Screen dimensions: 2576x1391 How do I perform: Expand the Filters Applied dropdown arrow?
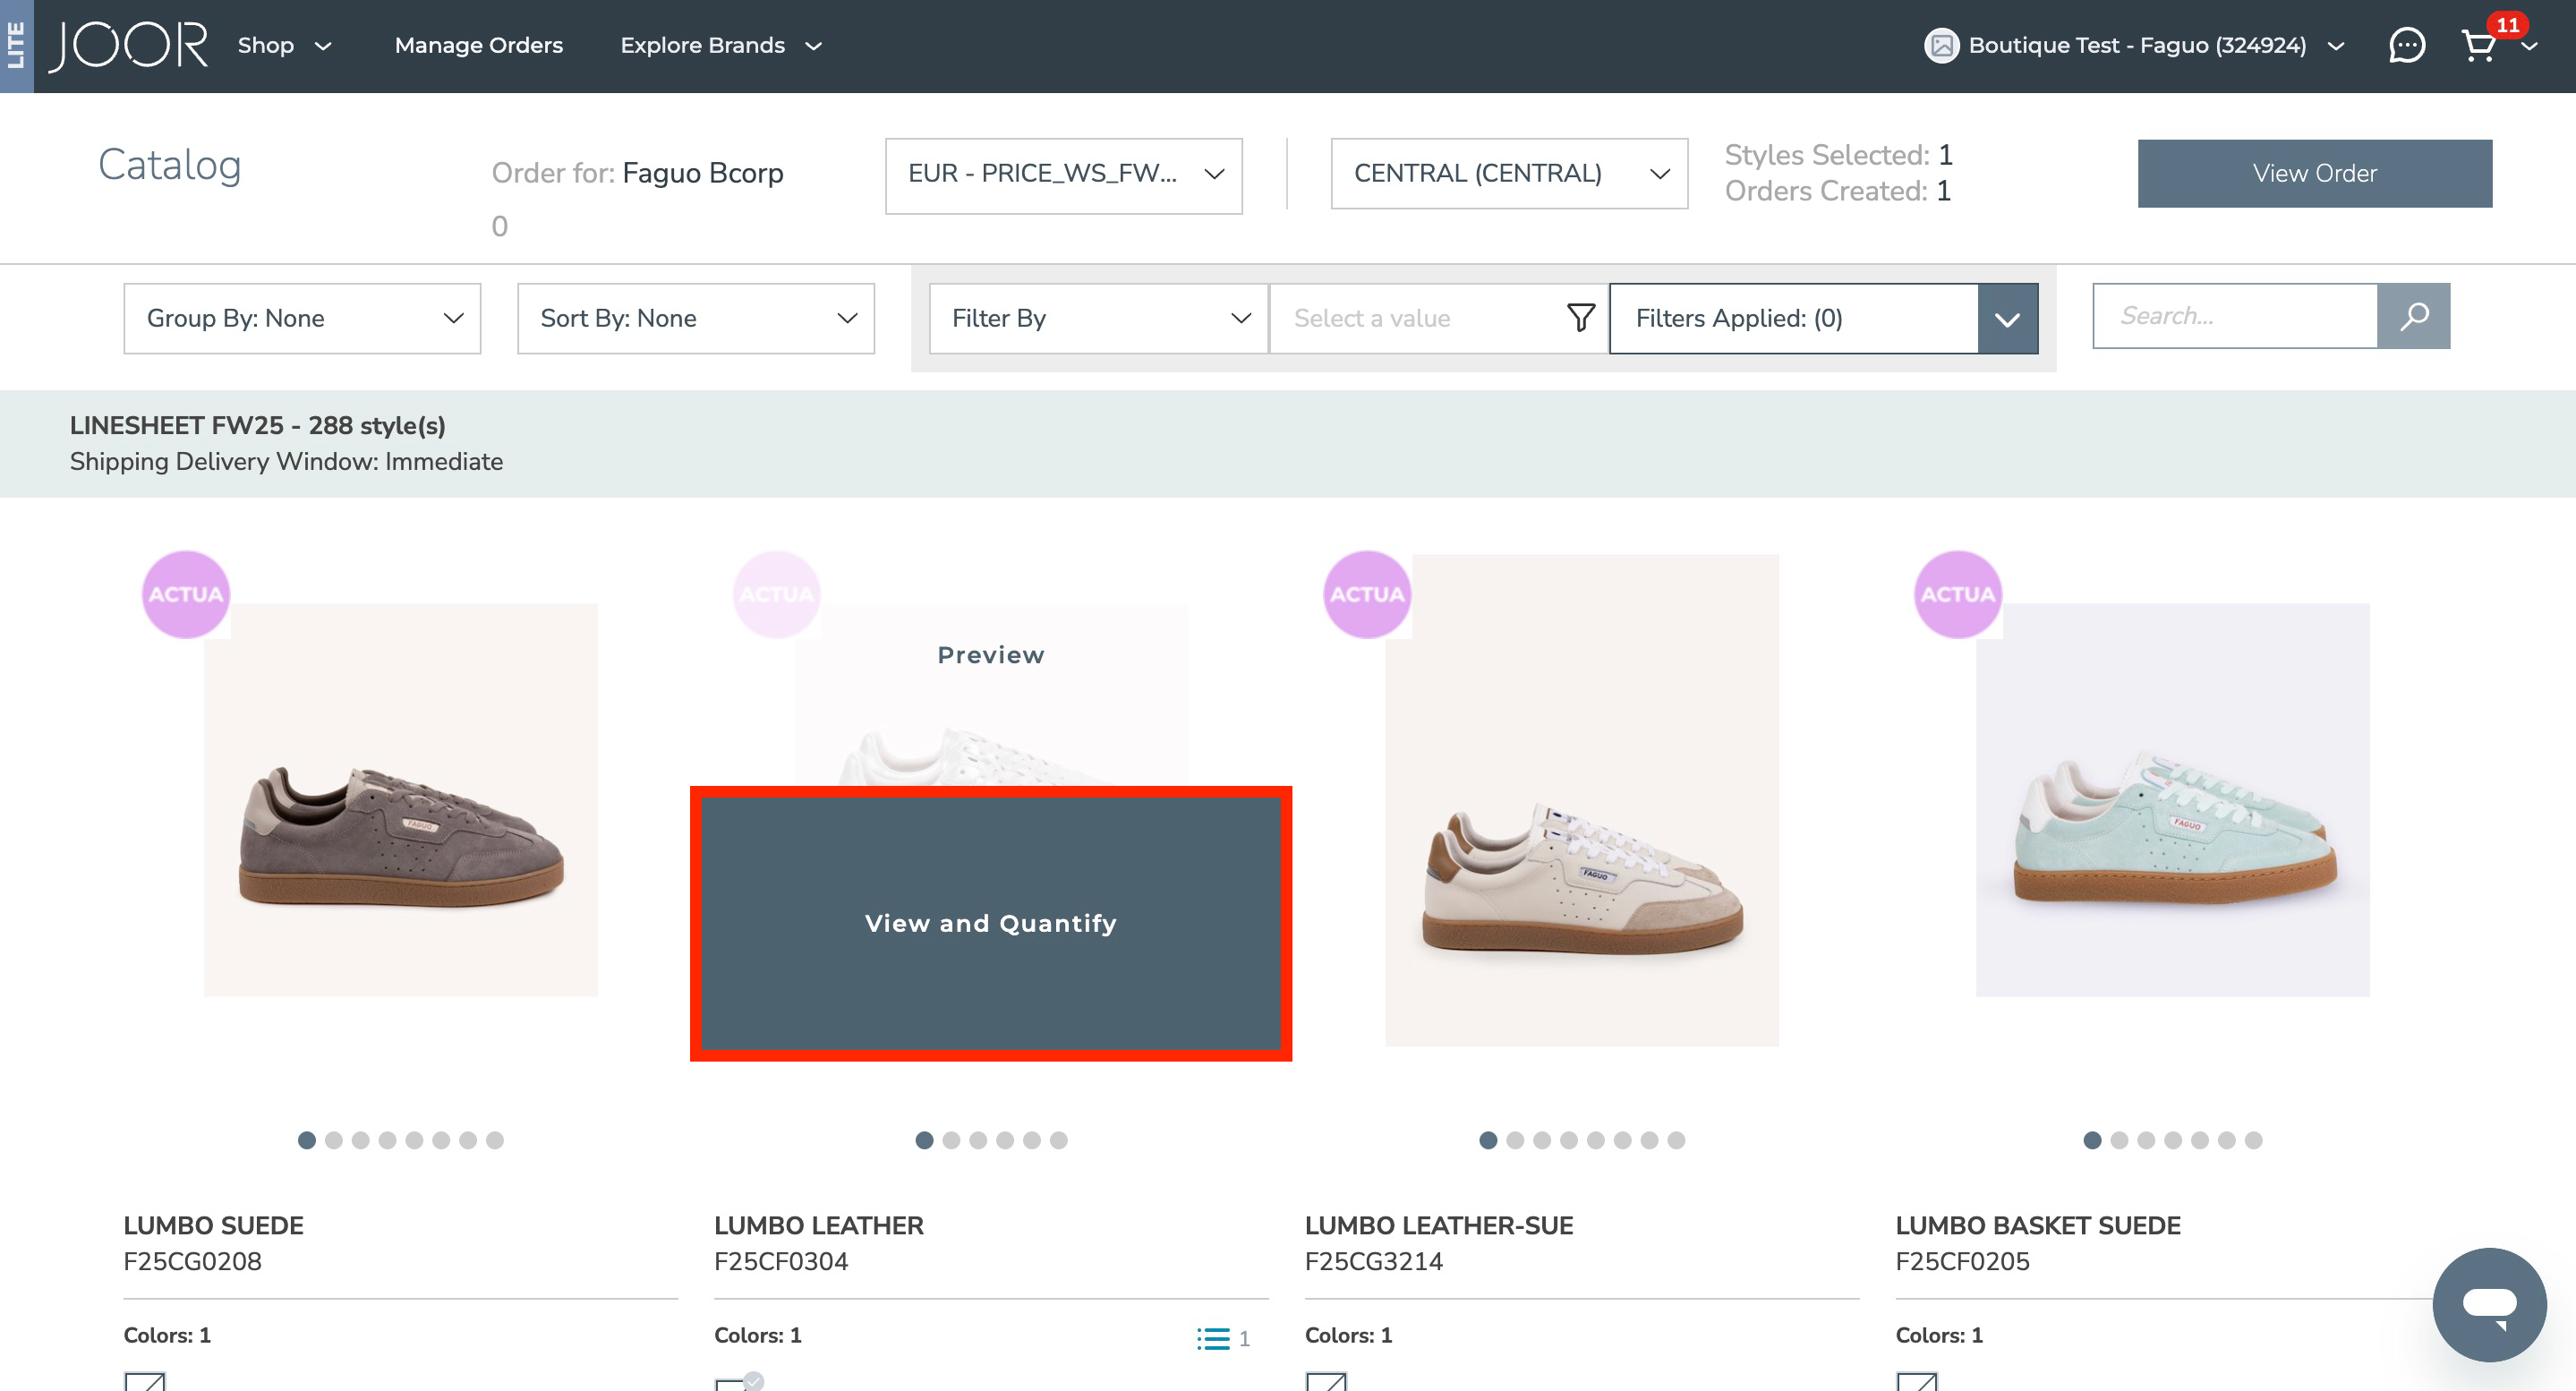[x=2007, y=318]
